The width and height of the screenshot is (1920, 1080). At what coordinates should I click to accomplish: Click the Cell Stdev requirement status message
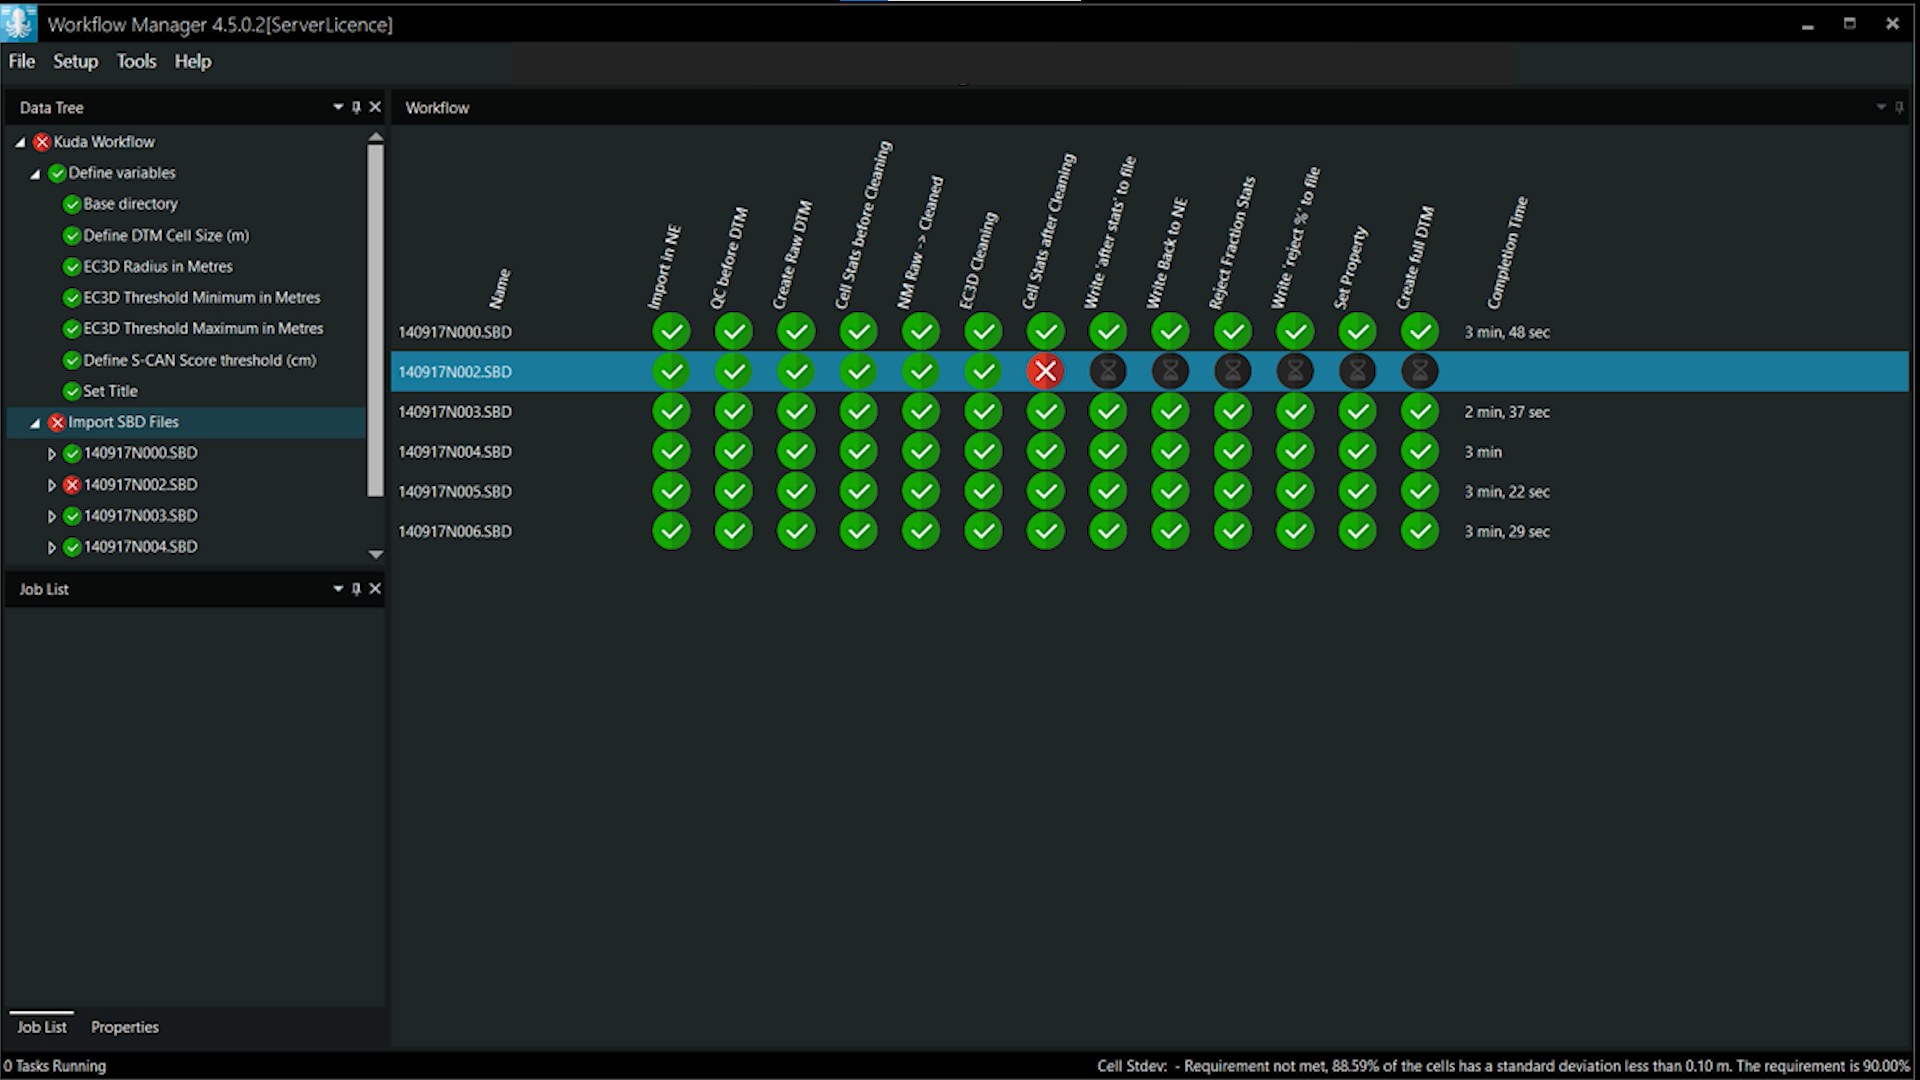(1503, 1066)
